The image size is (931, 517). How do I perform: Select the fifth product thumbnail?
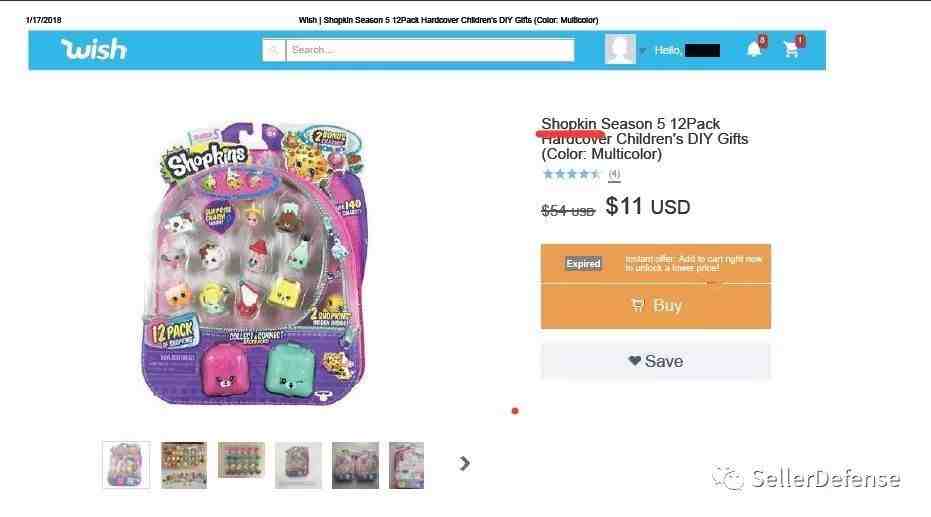click(x=355, y=465)
